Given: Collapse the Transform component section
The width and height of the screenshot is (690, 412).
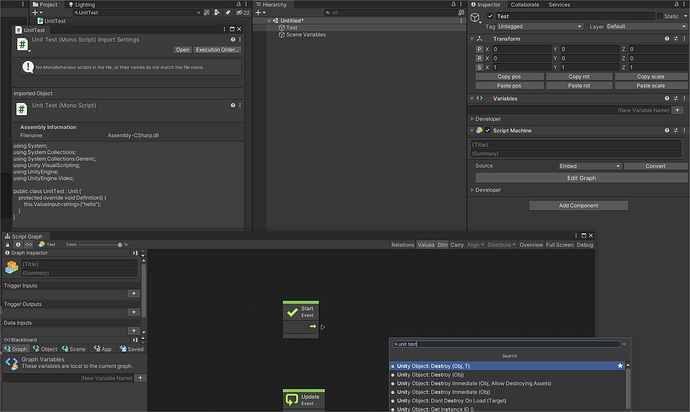Looking at the screenshot, I should (473, 37).
